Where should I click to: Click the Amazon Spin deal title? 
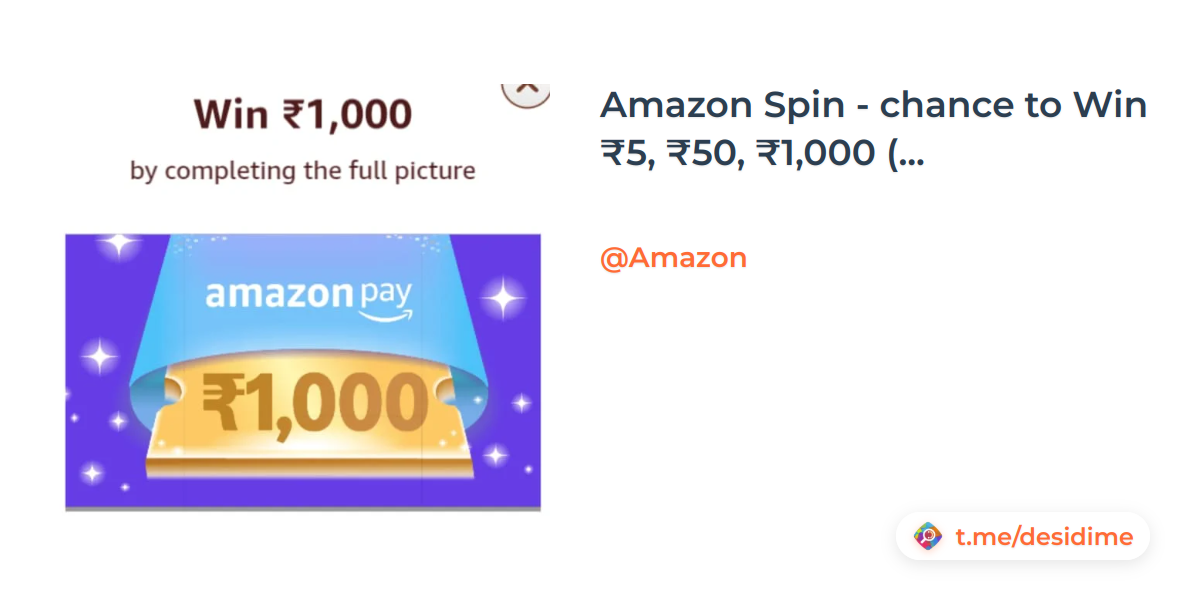(x=872, y=104)
